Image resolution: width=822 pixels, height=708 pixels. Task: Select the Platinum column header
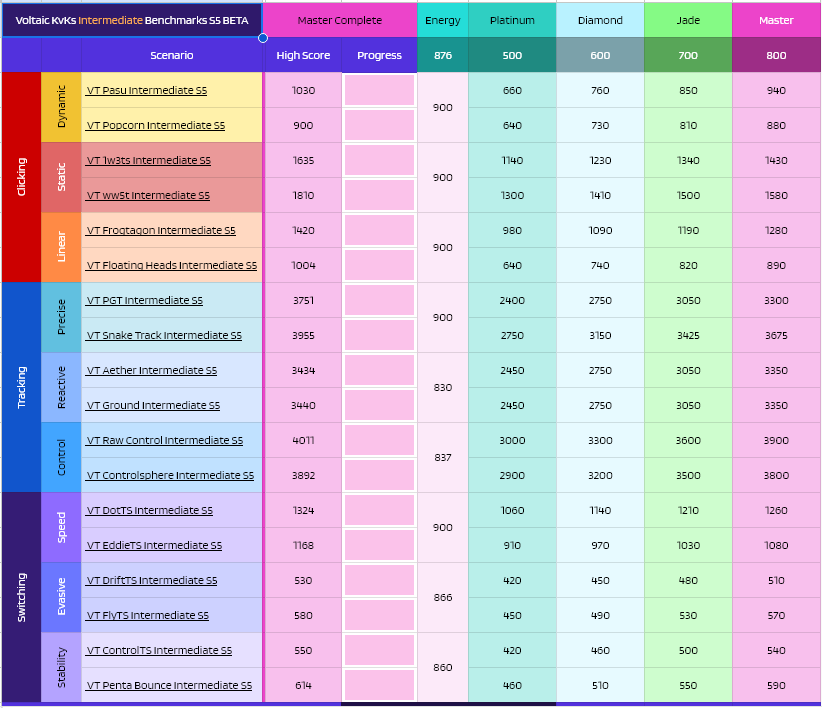pos(512,20)
